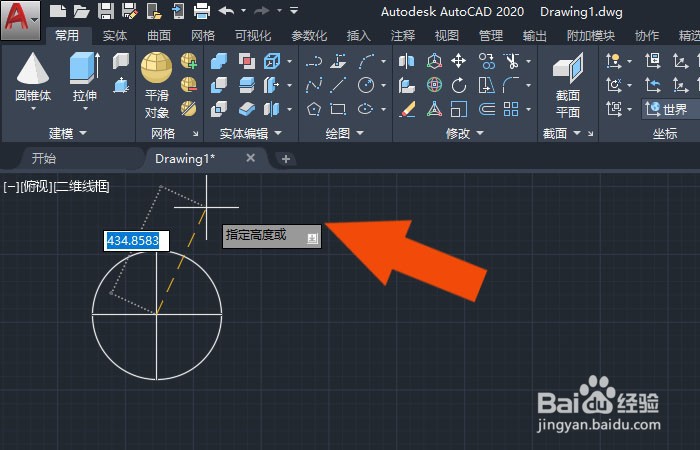Click Smooth Less mesh icon with red minus
This screenshot has height=450, width=700.
189,84
